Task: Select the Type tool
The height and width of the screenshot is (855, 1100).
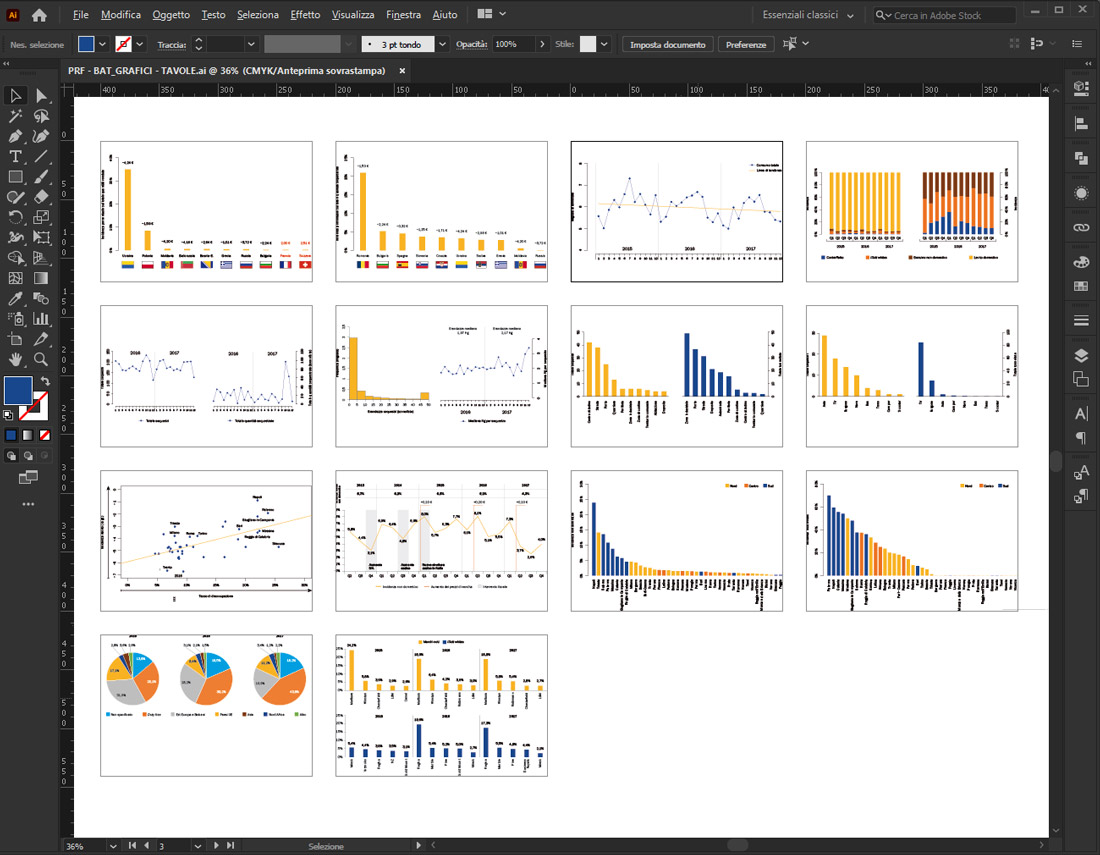Action: [x=16, y=157]
